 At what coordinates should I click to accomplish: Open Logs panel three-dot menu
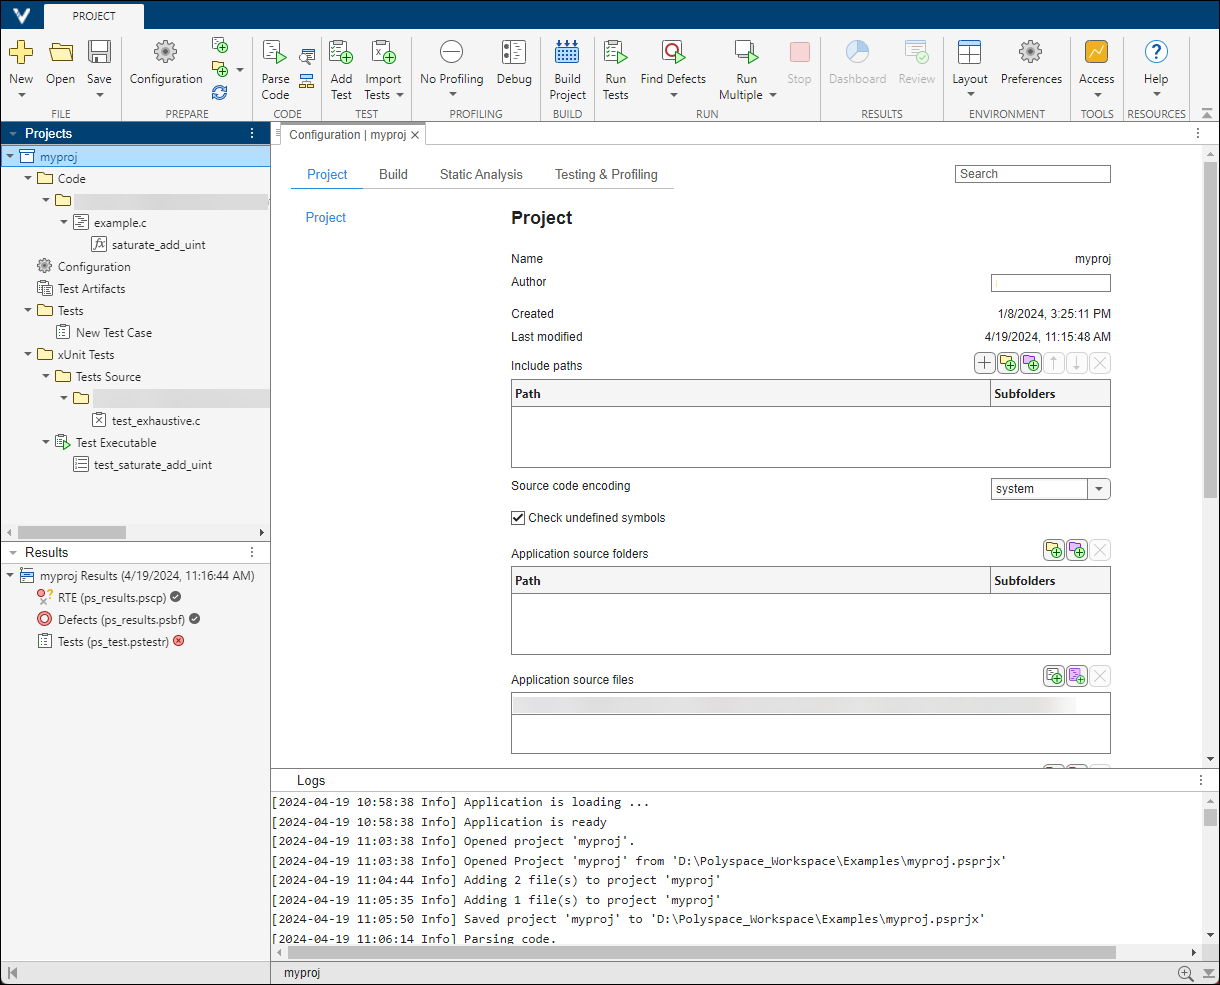(x=1201, y=780)
